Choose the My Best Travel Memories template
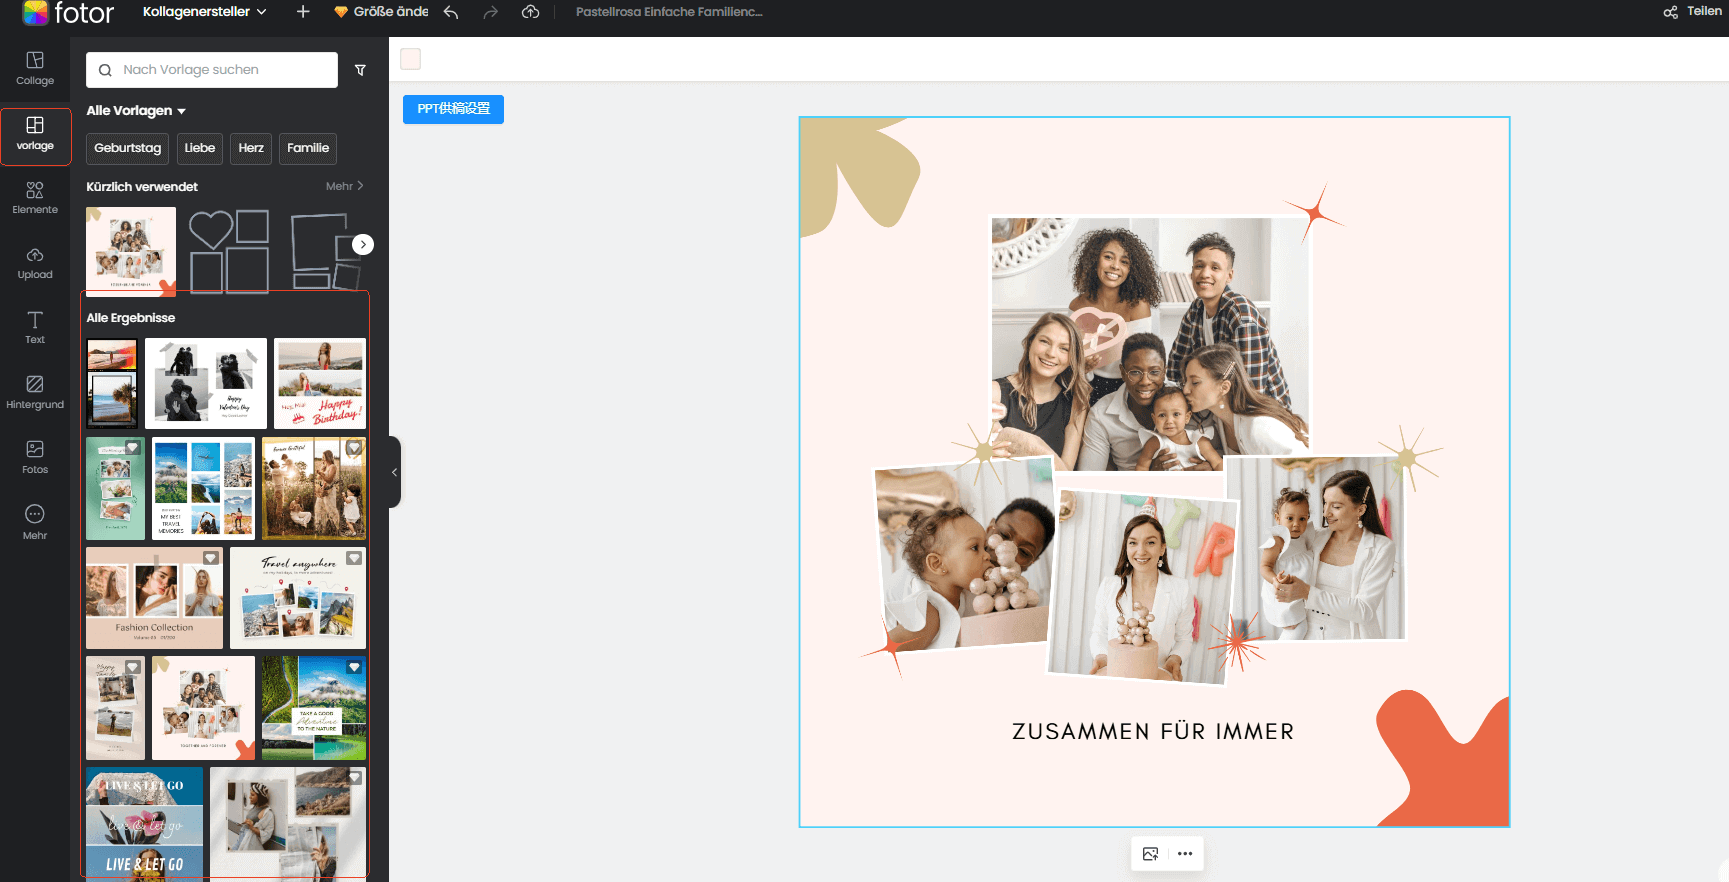1729x882 pixels. tap(203, 488)
